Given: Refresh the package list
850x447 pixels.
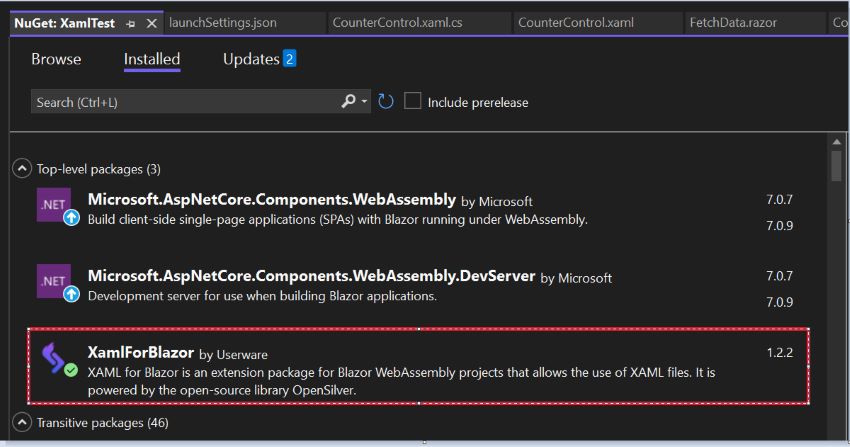Looking at the screenshot, I should [x=385, y=102].
